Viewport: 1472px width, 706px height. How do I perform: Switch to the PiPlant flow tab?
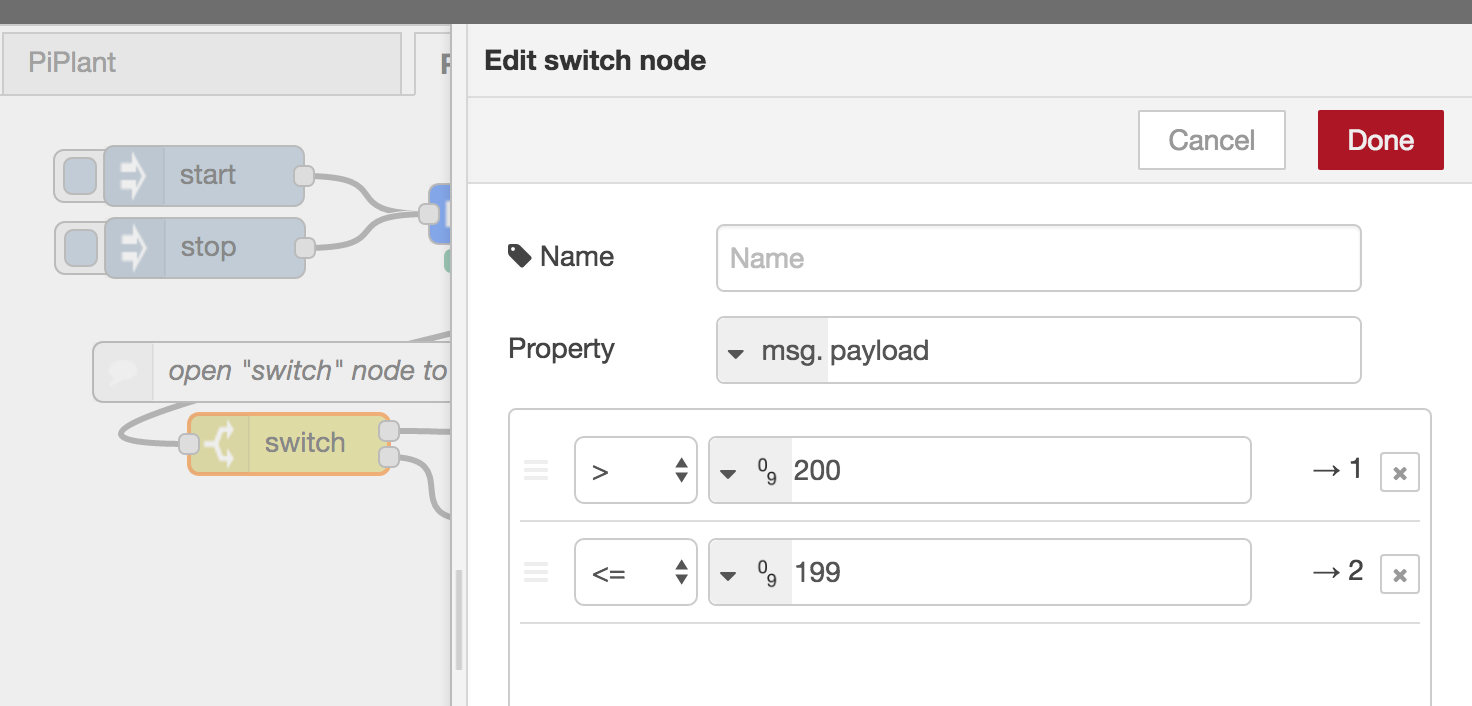[x=201, y=63]
